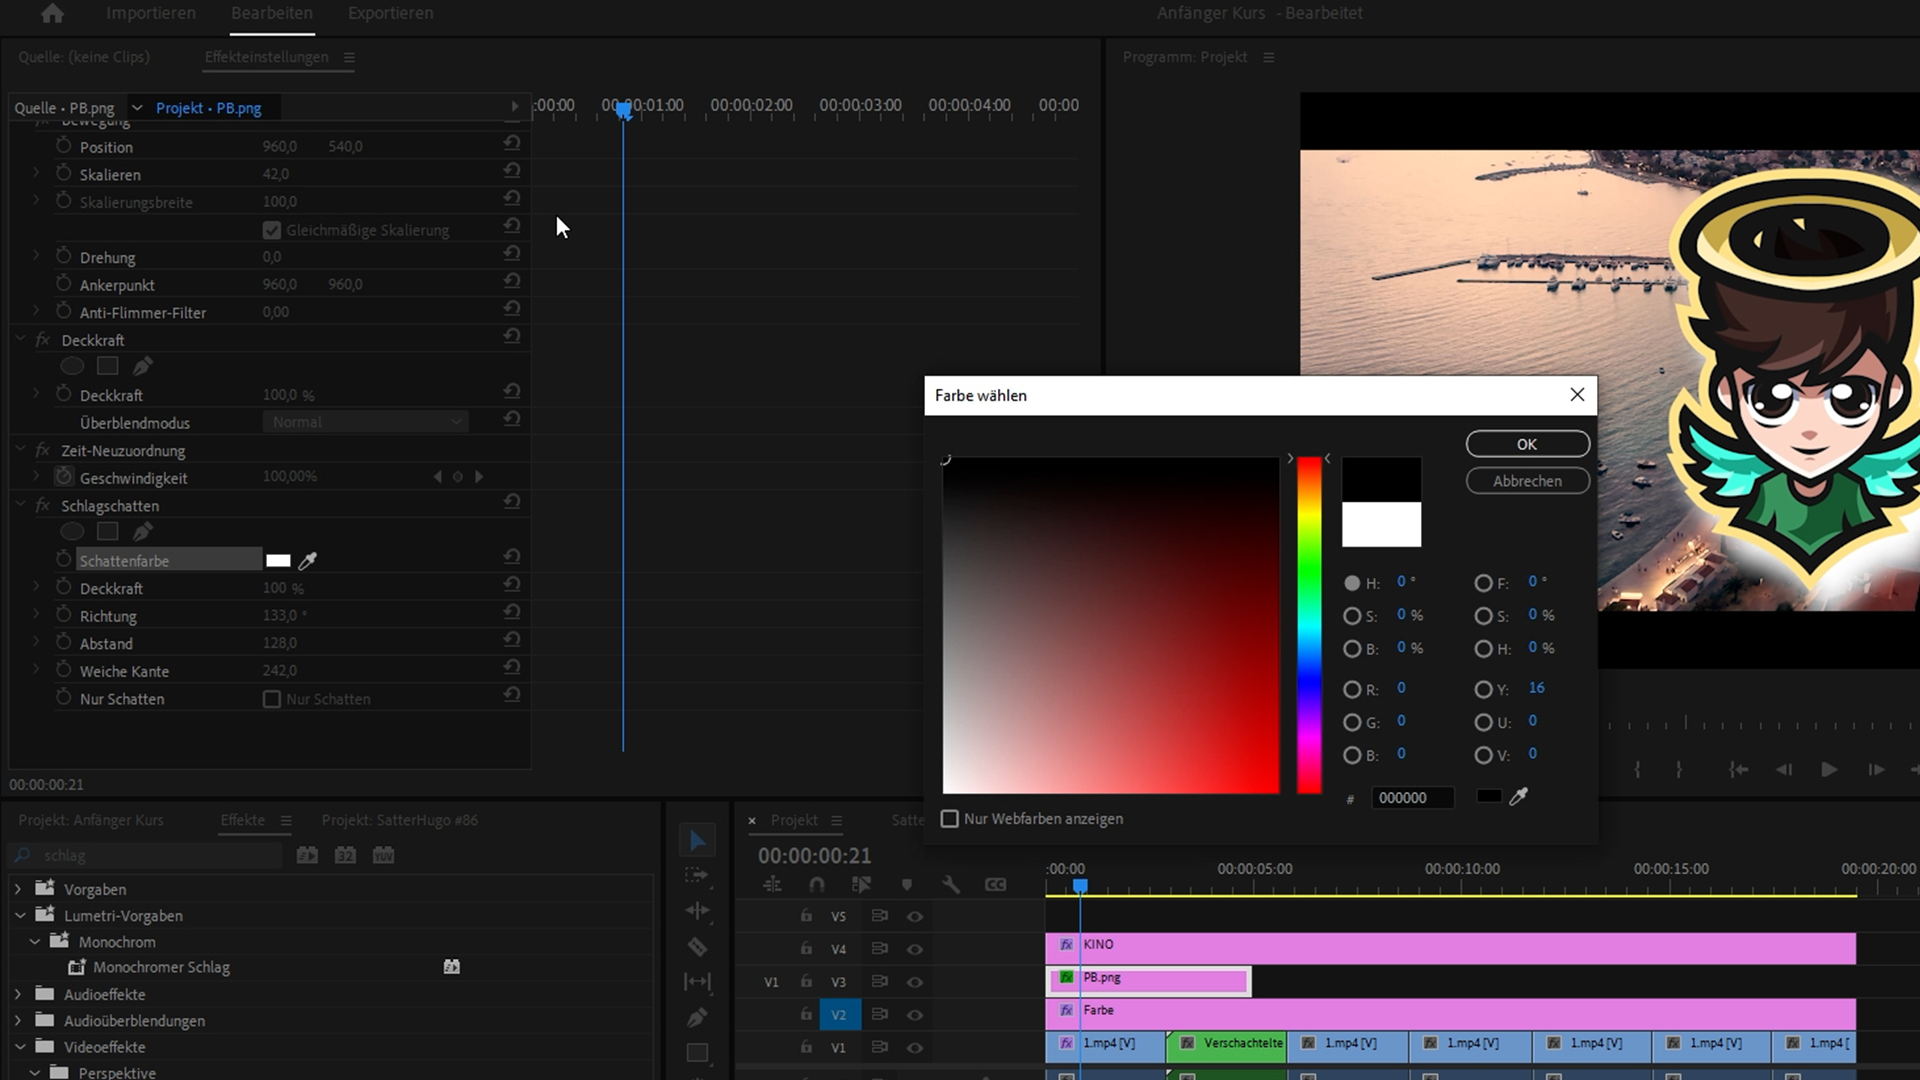
Task: Select the pen mask tool under Schlagschatten
Action: [x=143, y=532]
